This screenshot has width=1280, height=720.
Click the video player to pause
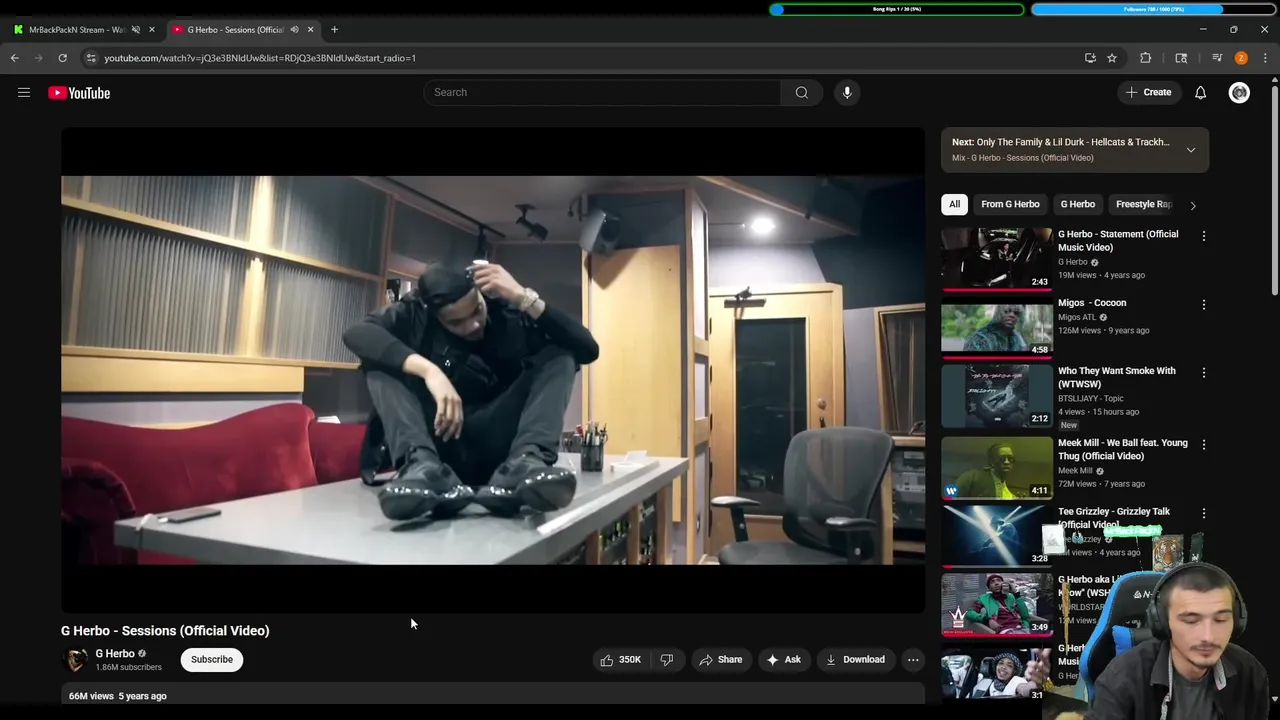(493, 370)
